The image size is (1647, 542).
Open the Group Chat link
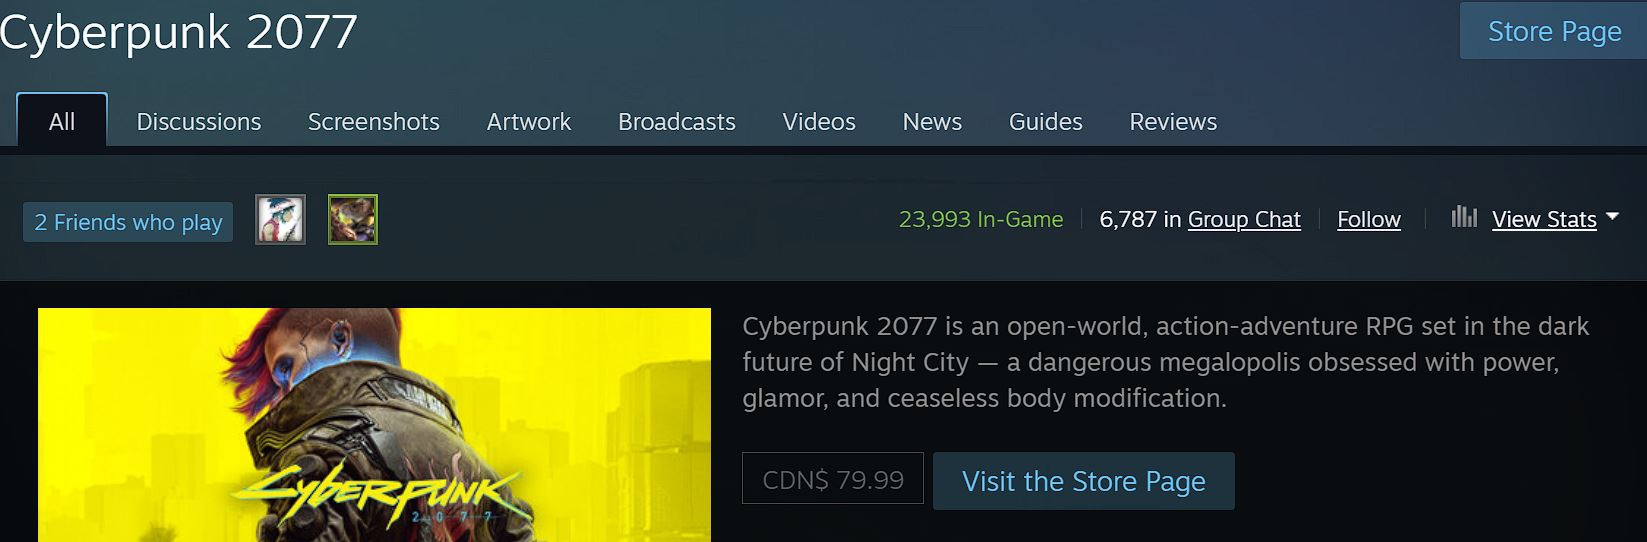(x=1244, y=219)
